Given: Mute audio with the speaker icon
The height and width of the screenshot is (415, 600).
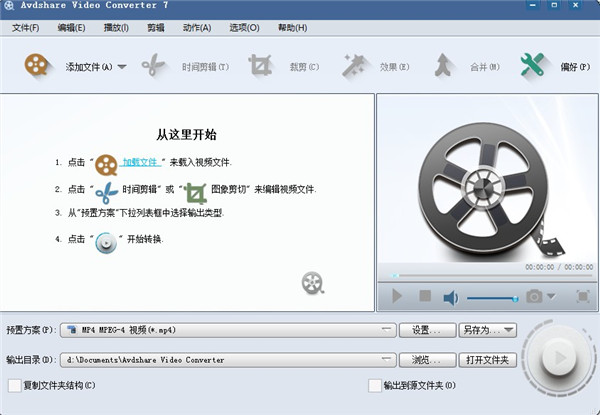Looking at the screenshot, I should pos(450,298).
